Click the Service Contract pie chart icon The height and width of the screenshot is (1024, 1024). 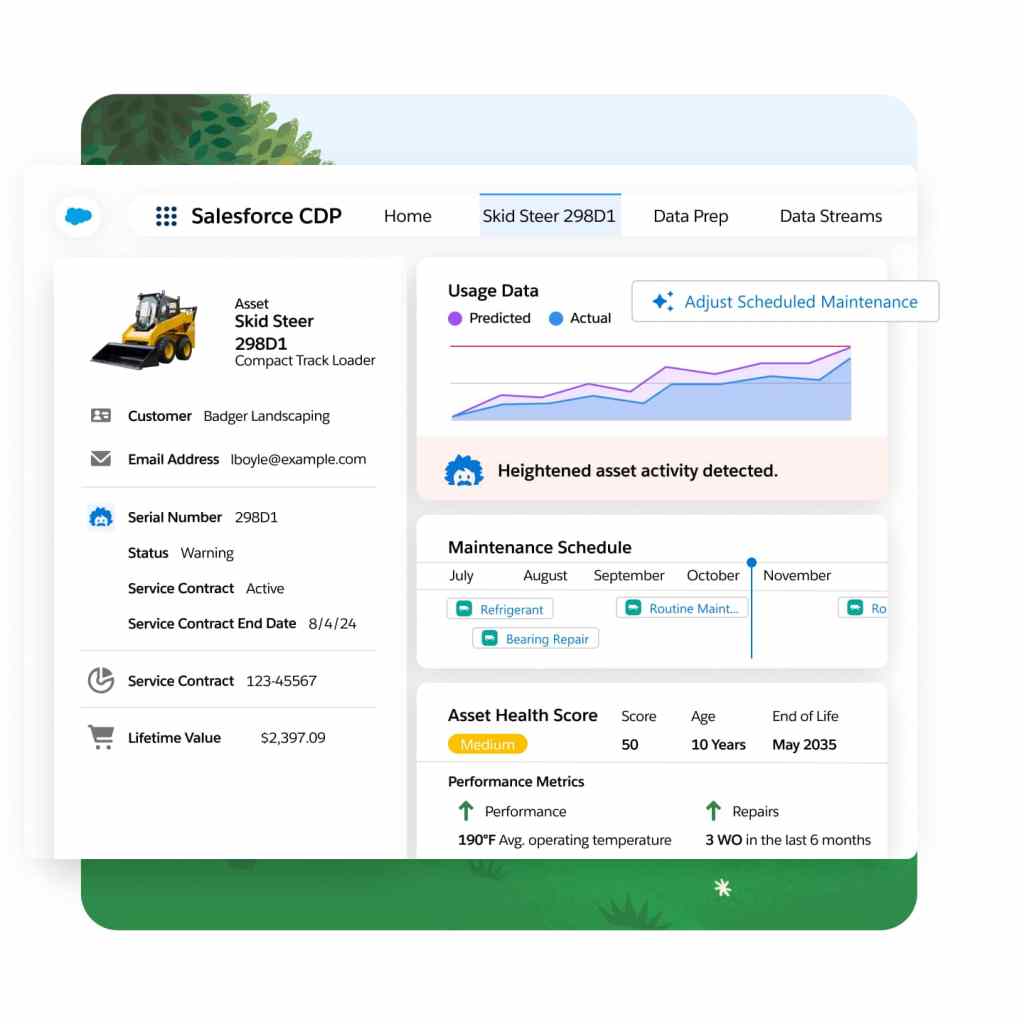[101, 680]
